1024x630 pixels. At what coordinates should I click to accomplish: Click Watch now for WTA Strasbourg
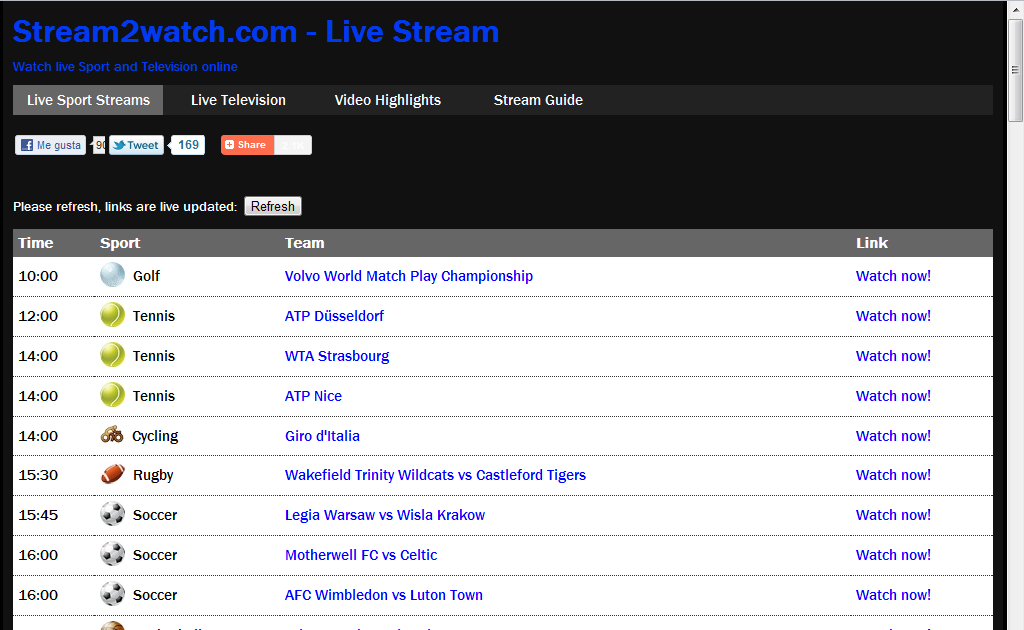[893, 356]
